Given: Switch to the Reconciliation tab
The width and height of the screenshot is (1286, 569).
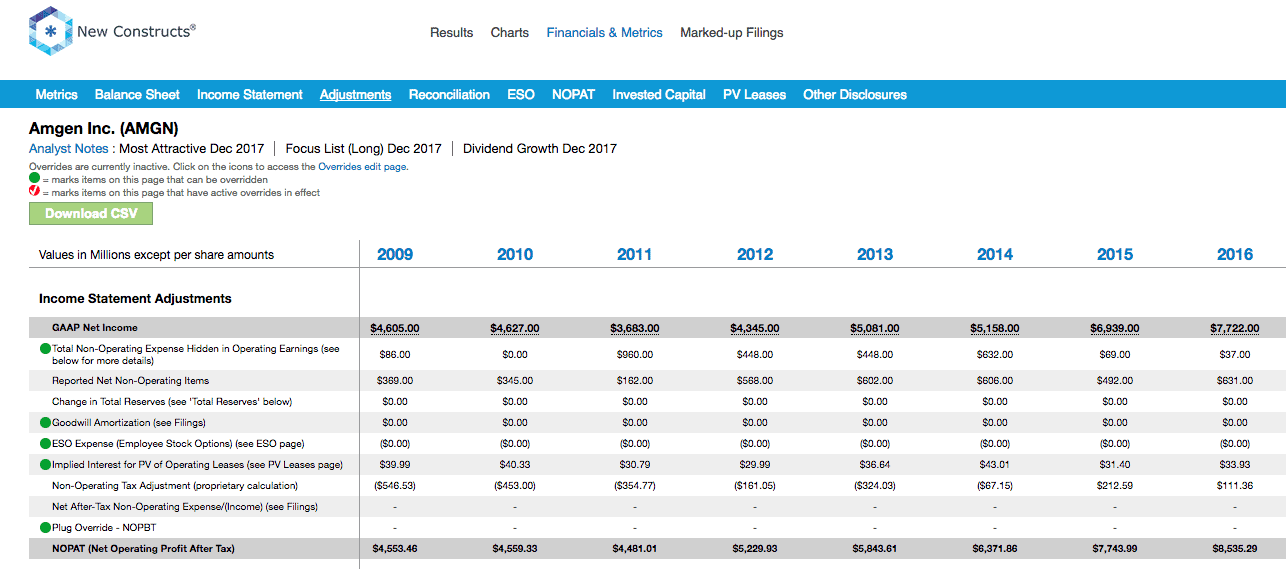Looking at the screenshot, I should click(x=449, y=95).
